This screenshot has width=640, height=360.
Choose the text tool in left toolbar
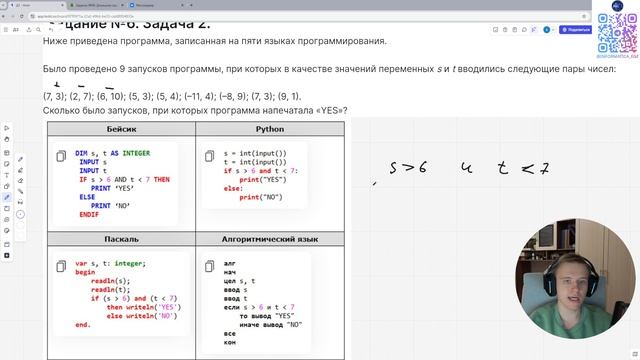pyautogui.click(x=7, y=175)
